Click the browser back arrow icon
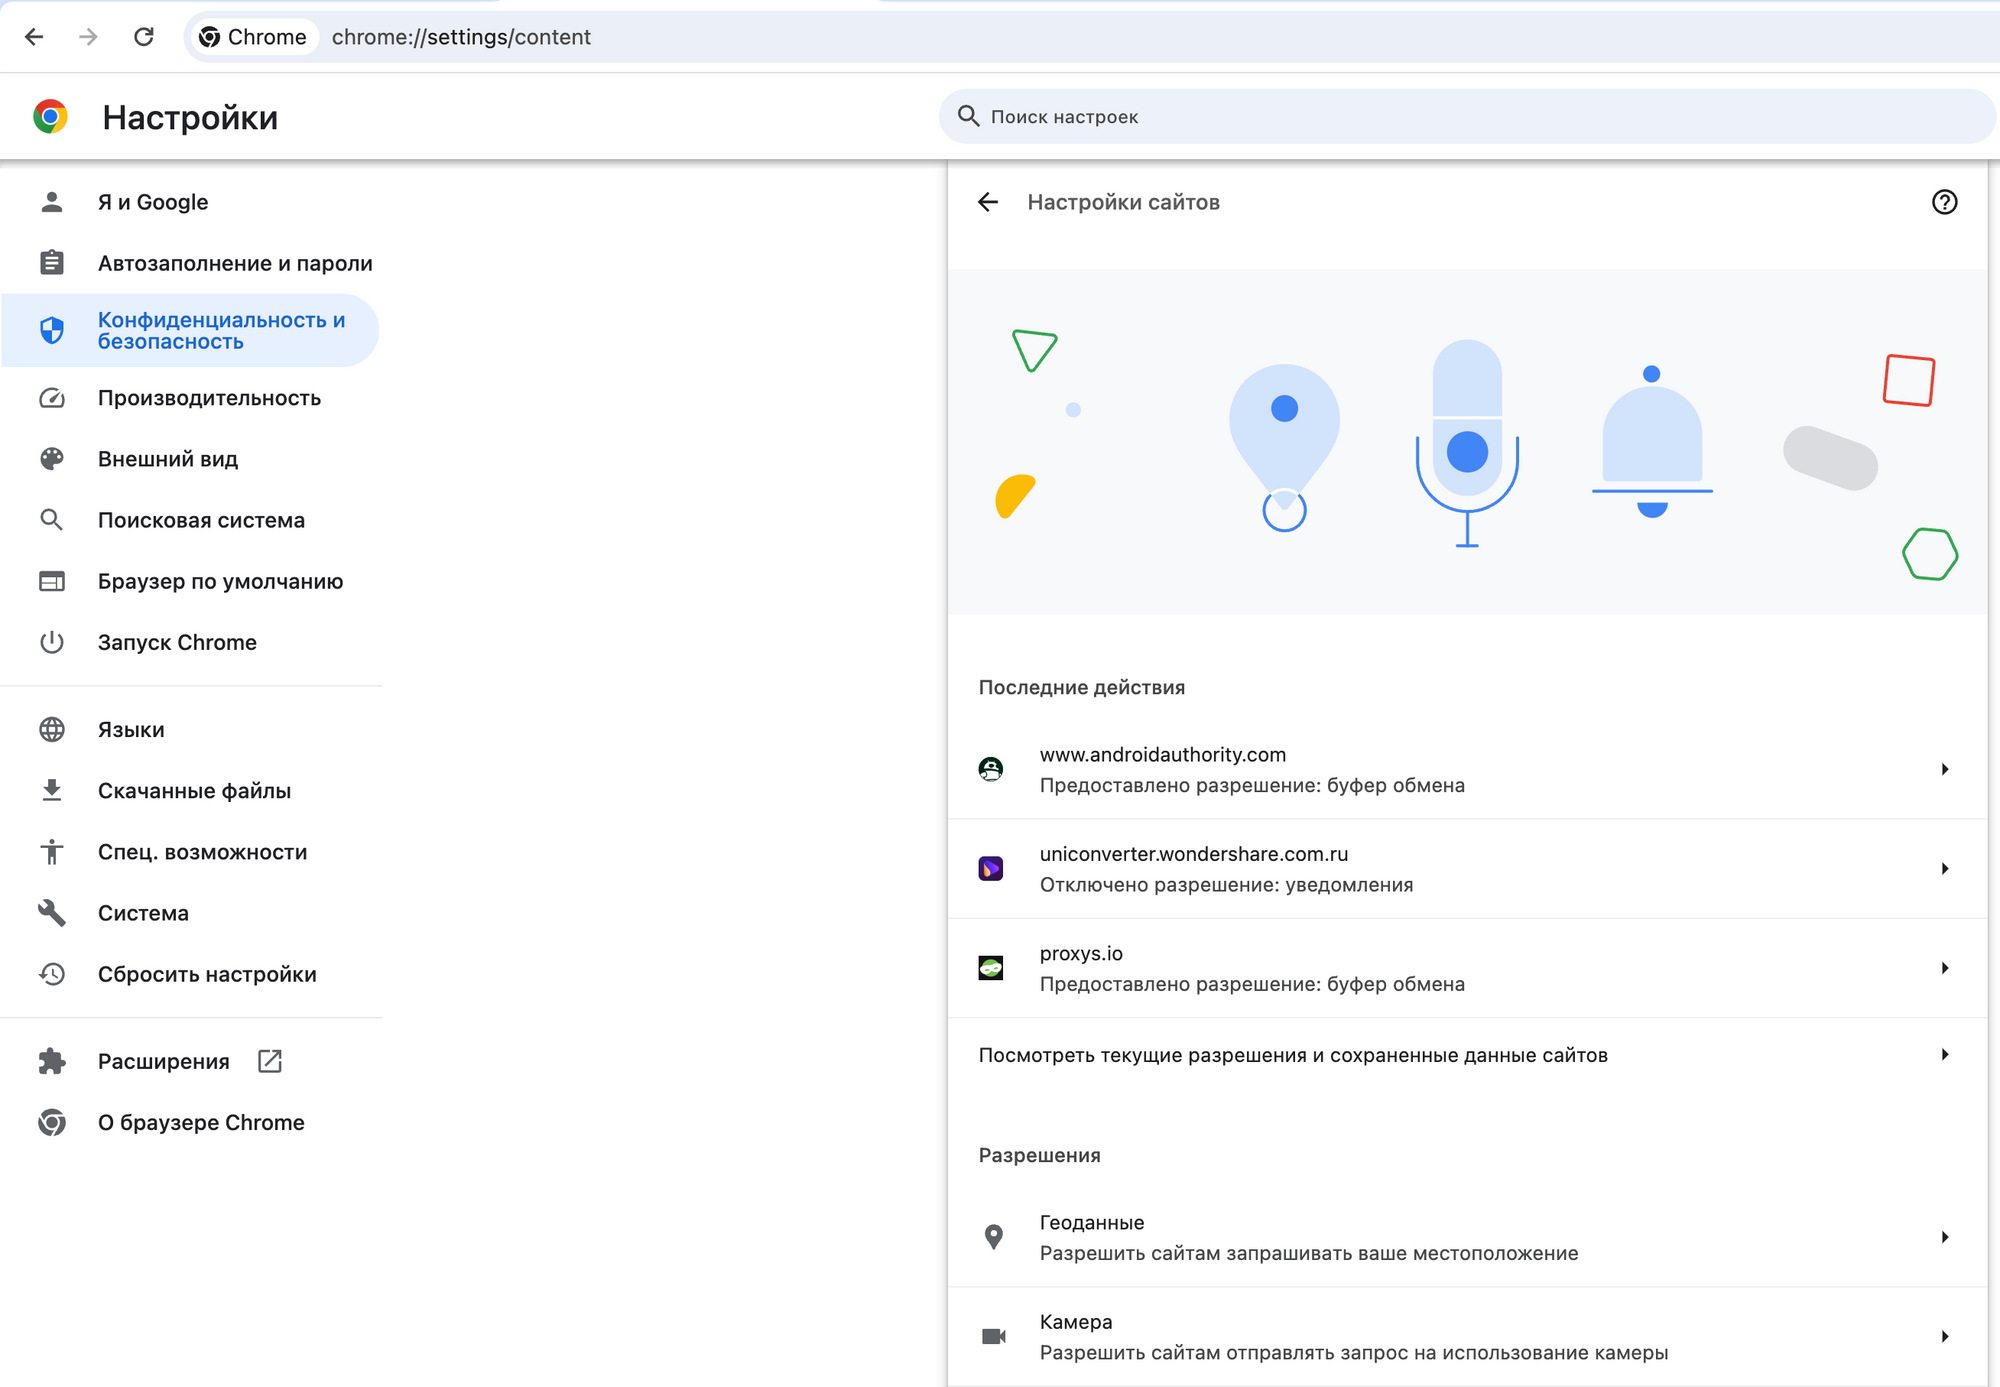 pyautogui.click(x=34, y=37)
